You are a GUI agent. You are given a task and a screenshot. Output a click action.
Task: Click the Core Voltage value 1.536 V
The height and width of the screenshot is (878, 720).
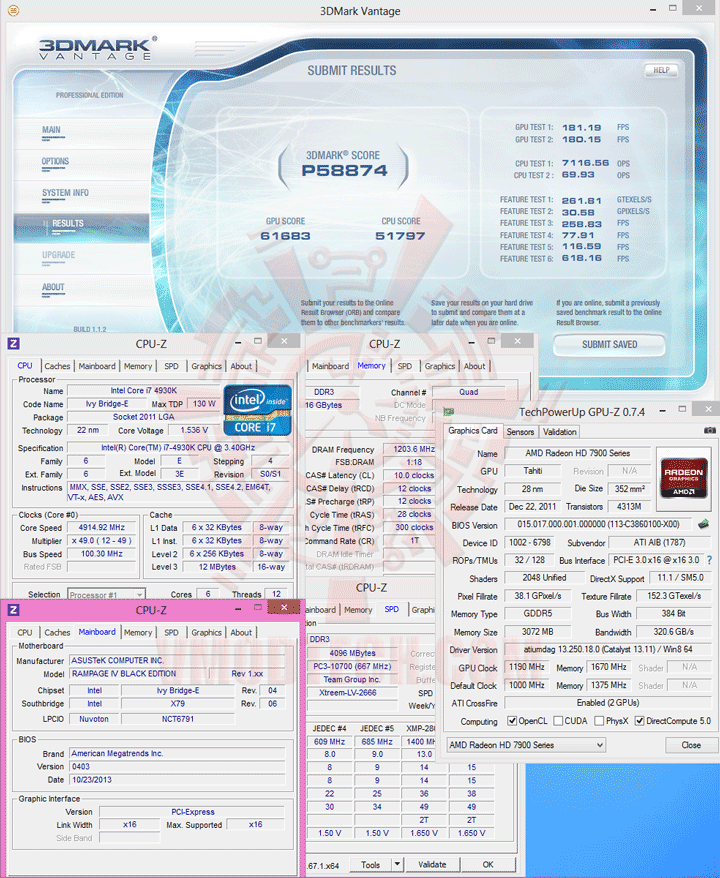[x=194, y=430]
